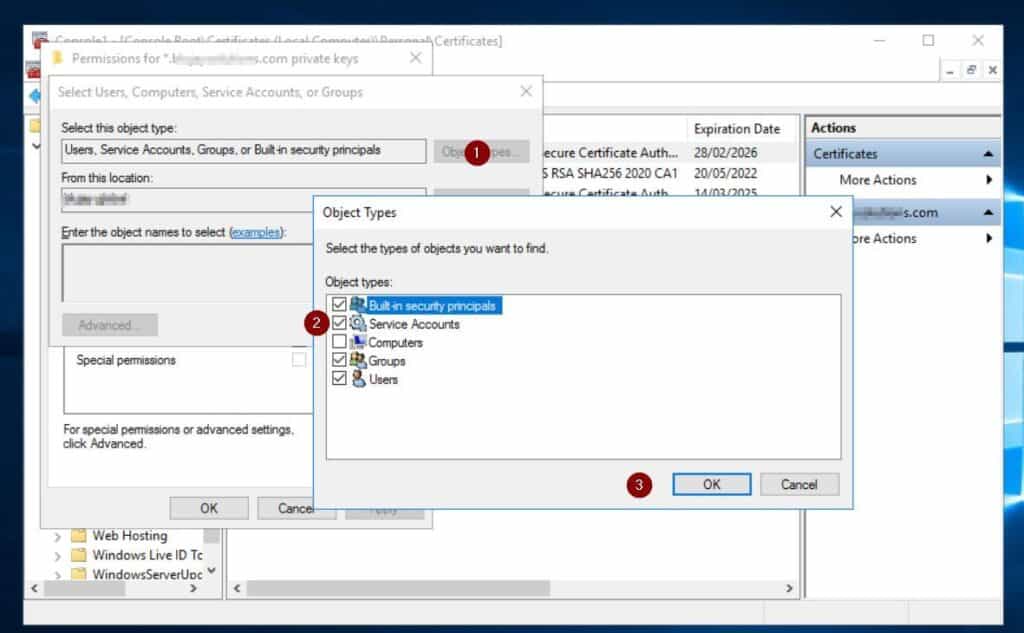This screenshot has width=1024, height=633.
Task: Close the Permissions for private keys dialog
Action: [x=415, y=58]
